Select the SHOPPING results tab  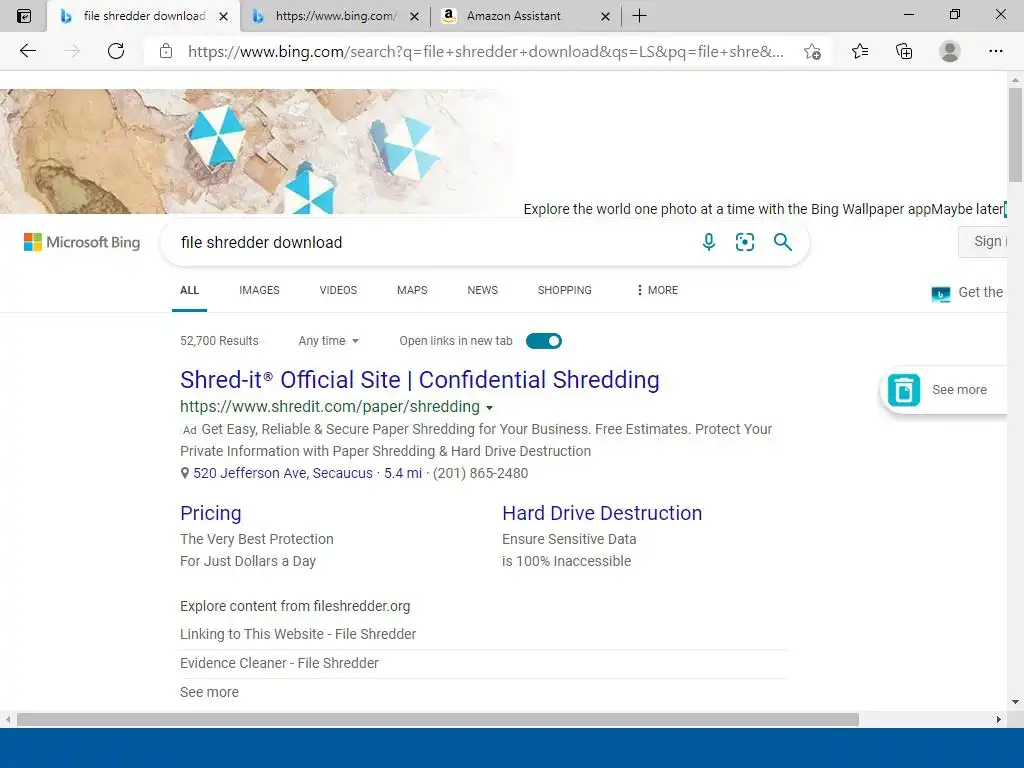point(565,290)
